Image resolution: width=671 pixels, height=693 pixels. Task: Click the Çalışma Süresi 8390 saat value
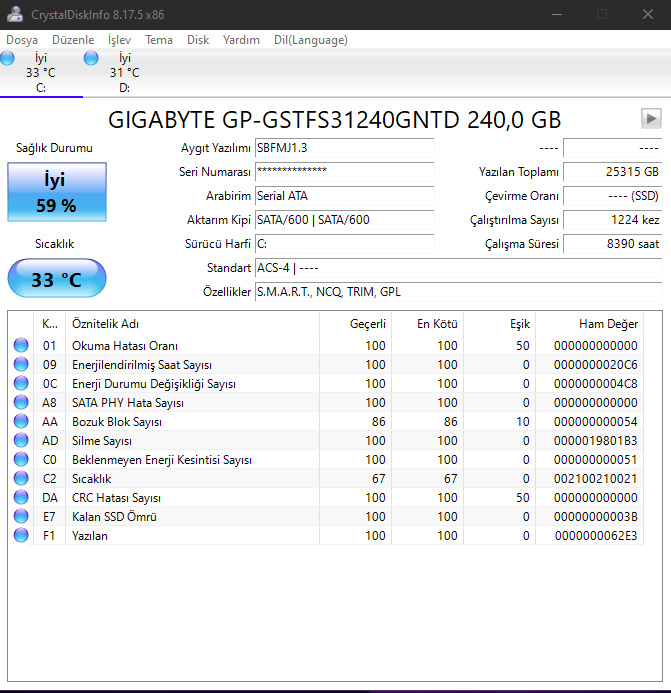tap(613, 244)
